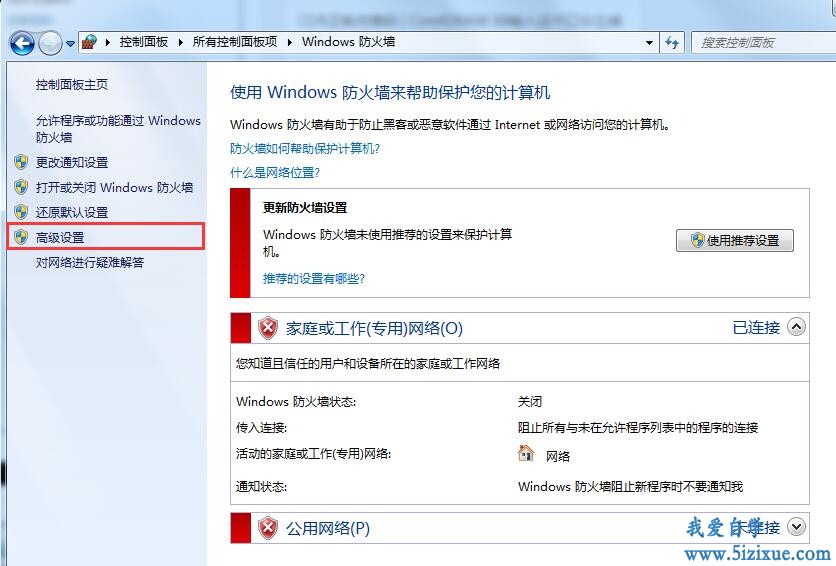Select Windows 防火墙 in the breadcrumb
The image size is (836, 566).
(x=348, y=42)
